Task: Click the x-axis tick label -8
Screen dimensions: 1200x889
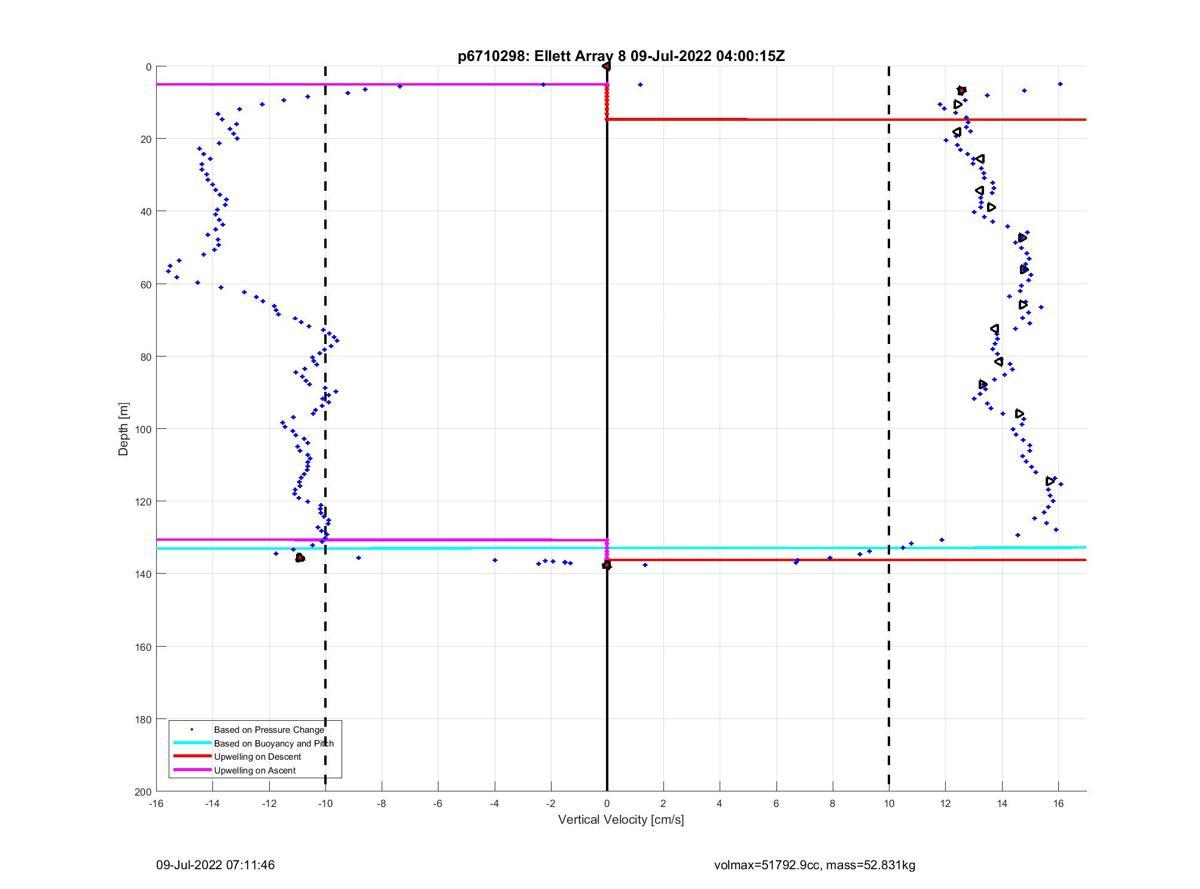Action: point(381,803)
